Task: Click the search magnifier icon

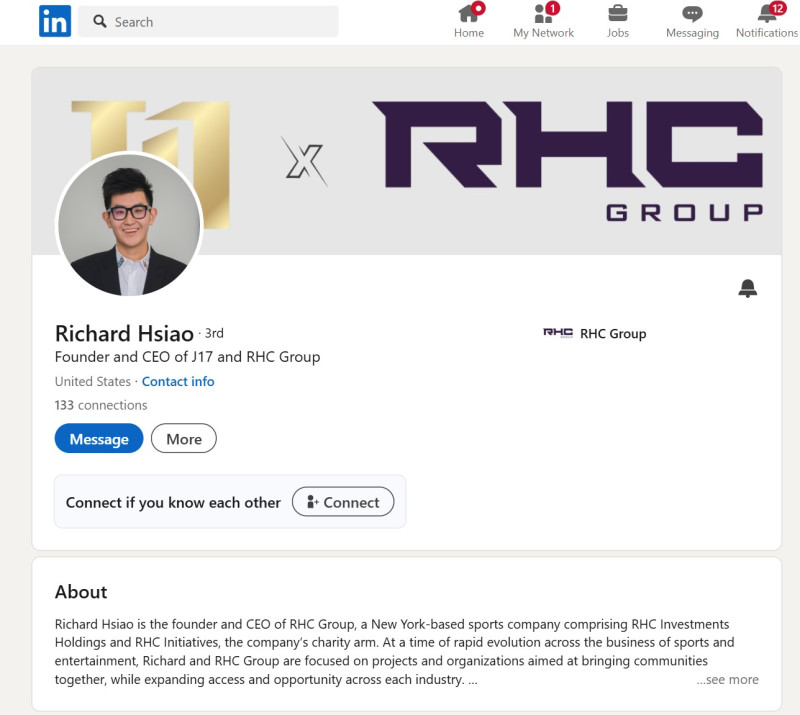Action: point(100,21)
